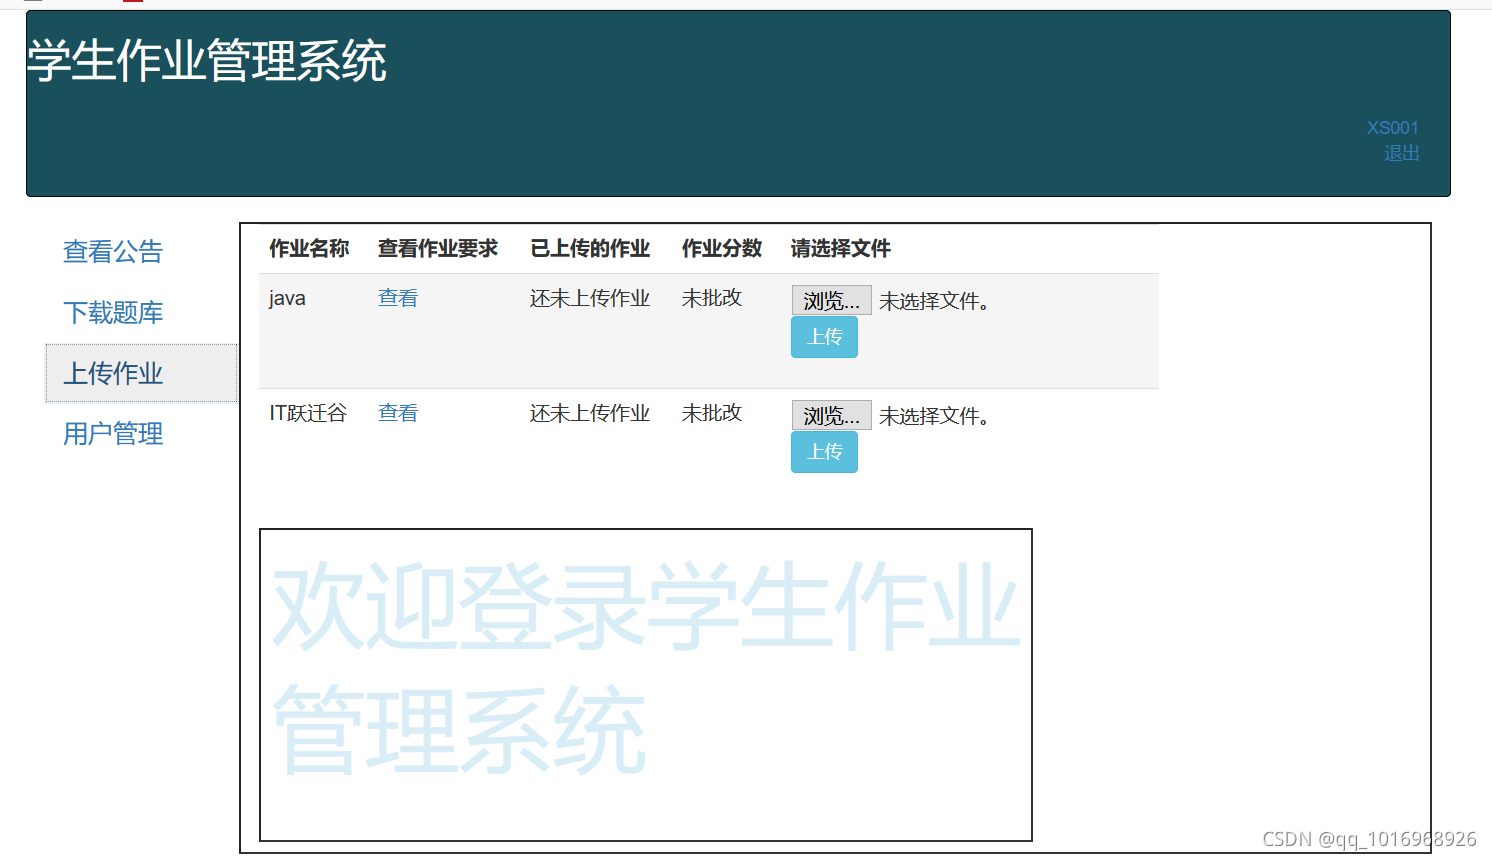Click the XS001 username link
This screenshot has width=1492, height=860.
[1393, 127]
